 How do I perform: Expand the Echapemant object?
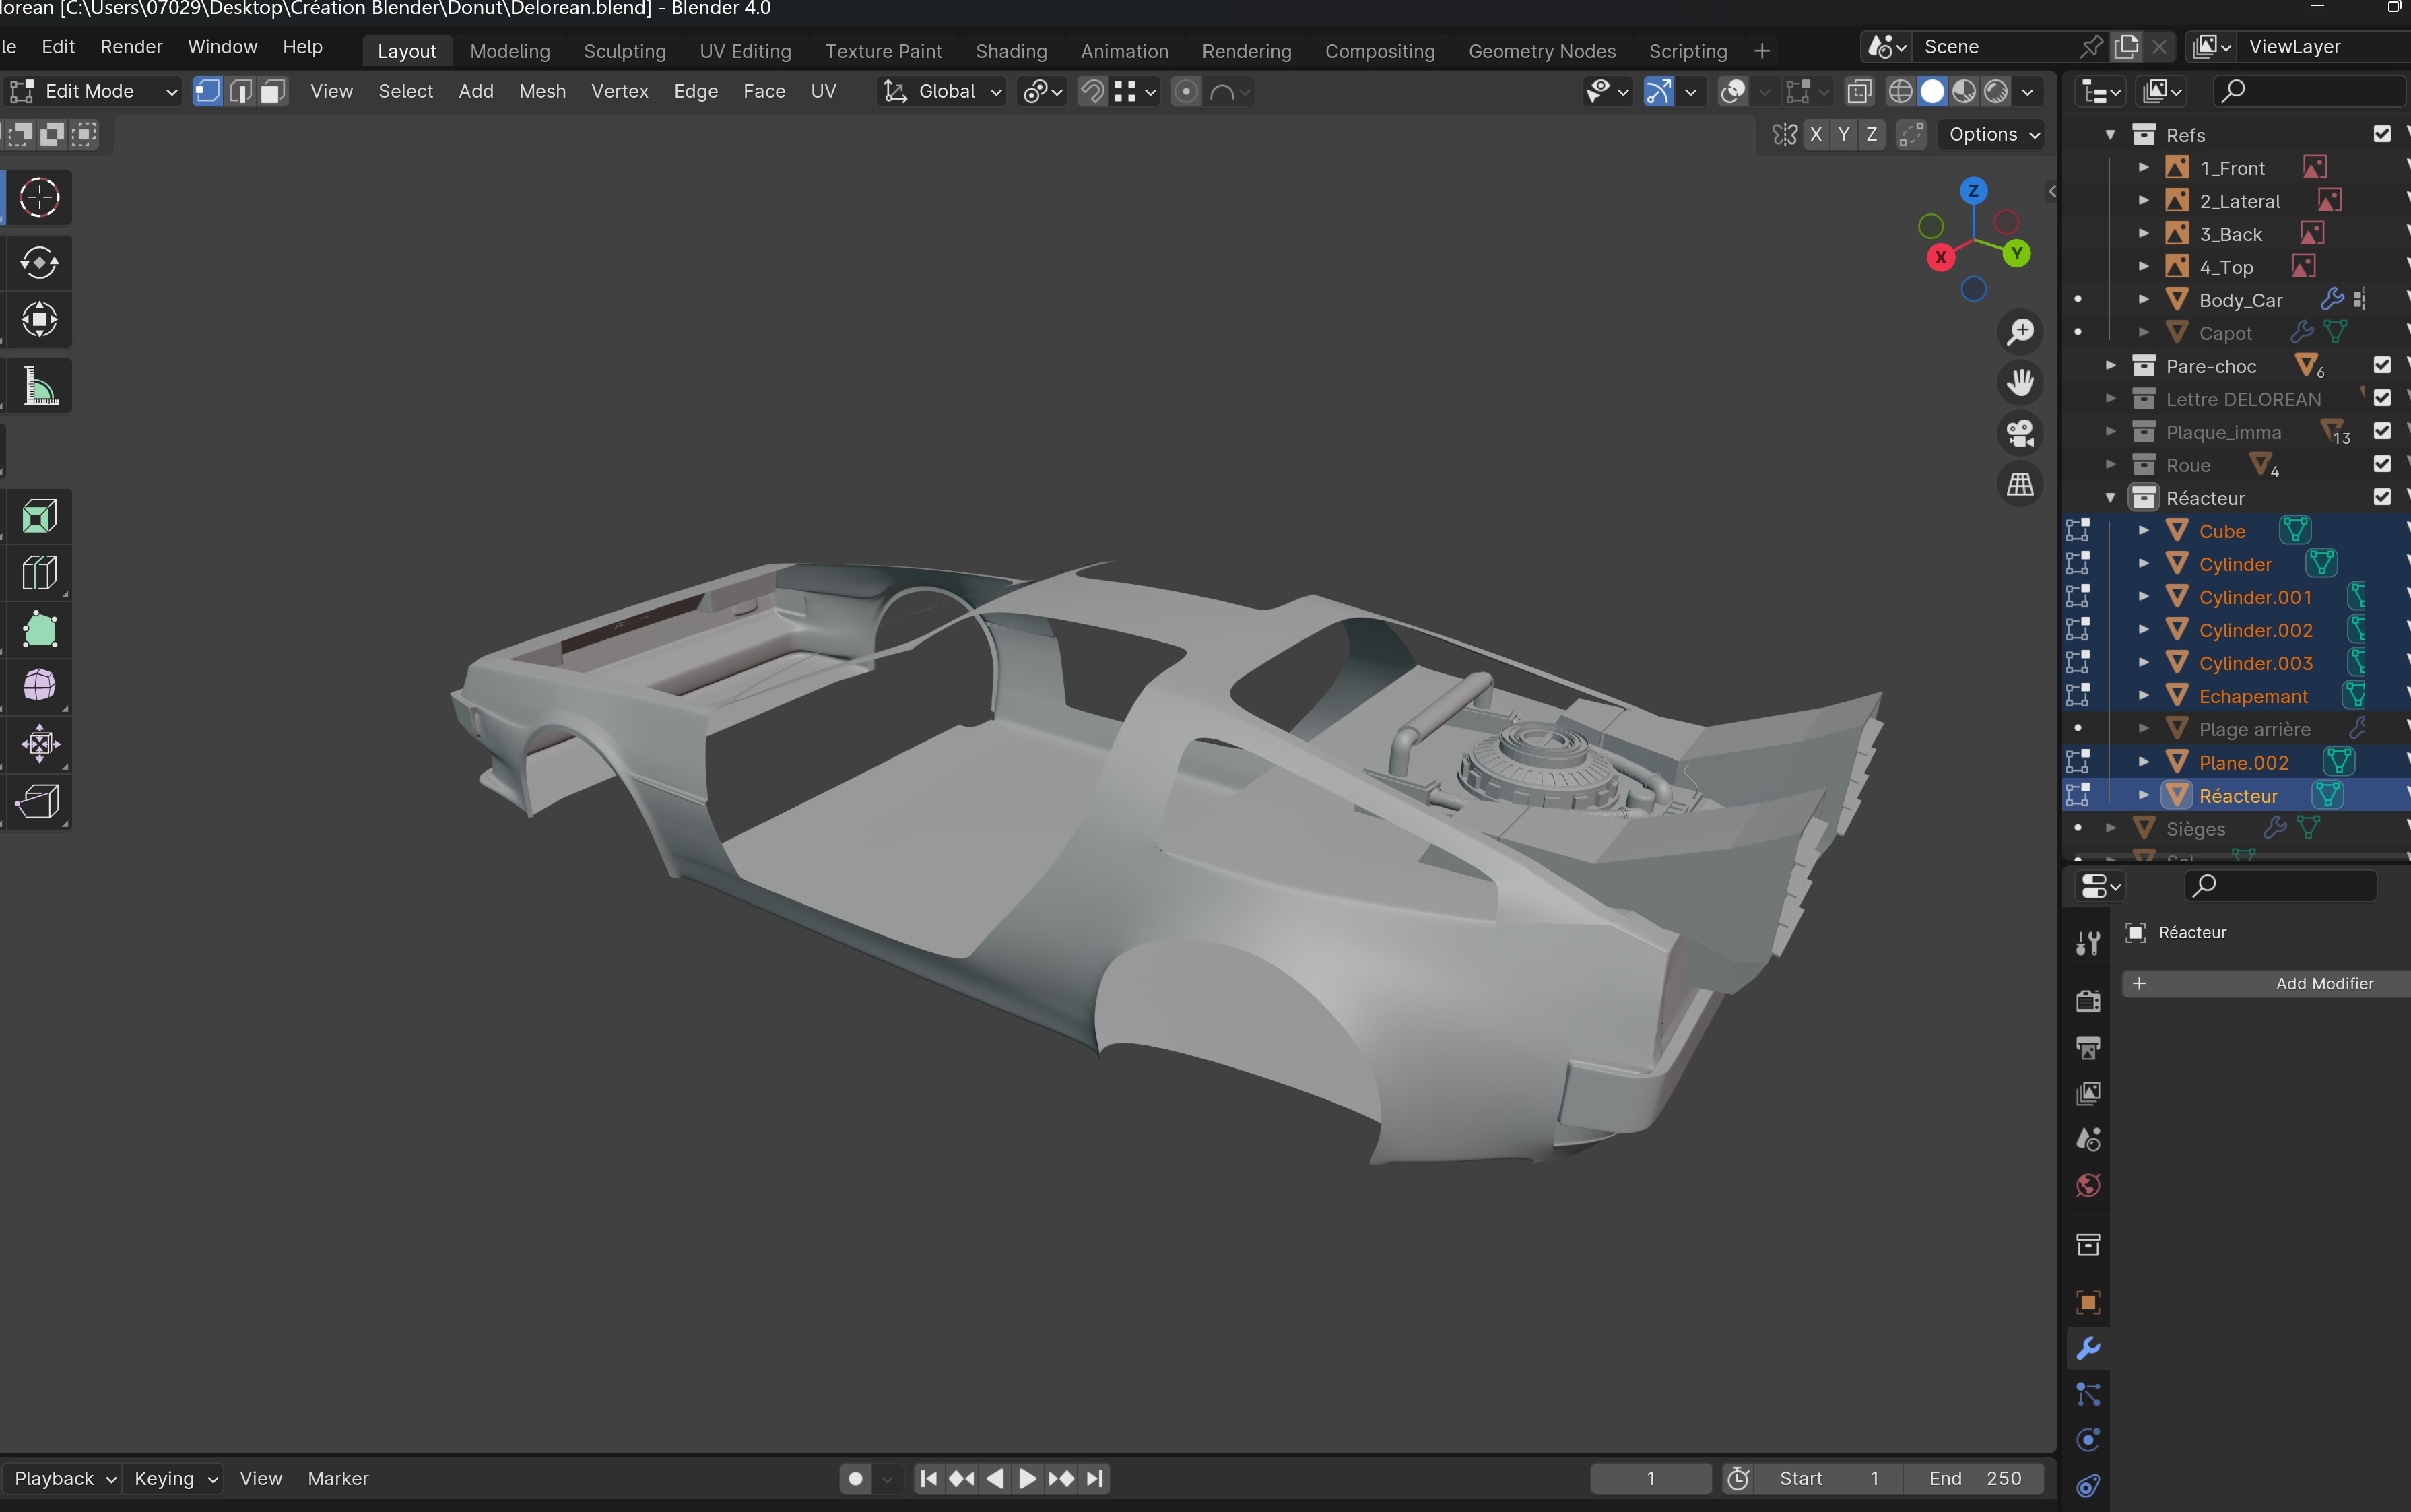2143,695
